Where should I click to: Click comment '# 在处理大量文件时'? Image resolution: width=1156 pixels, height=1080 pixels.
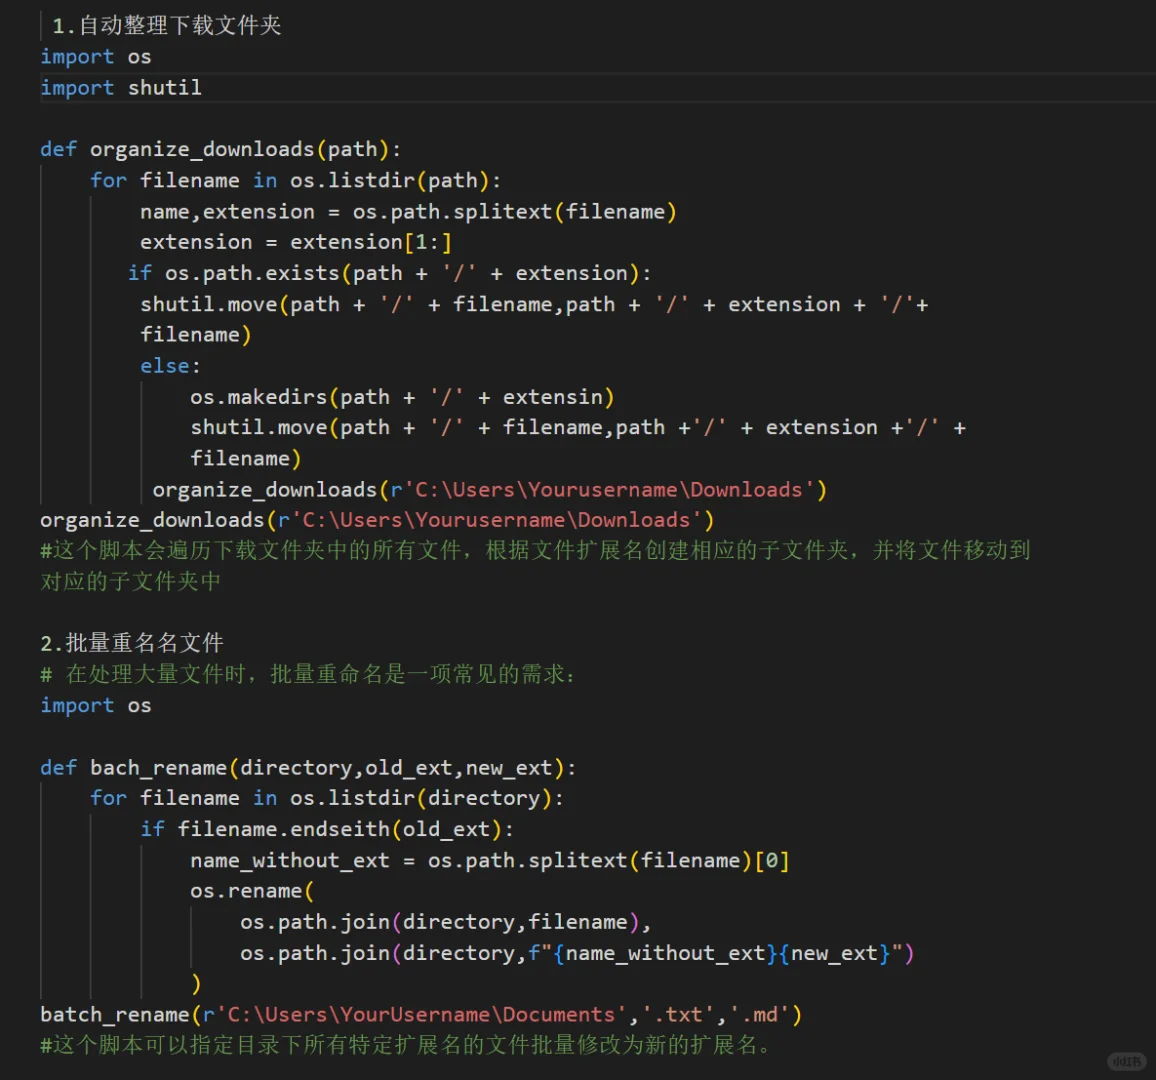tap(307, 674)
